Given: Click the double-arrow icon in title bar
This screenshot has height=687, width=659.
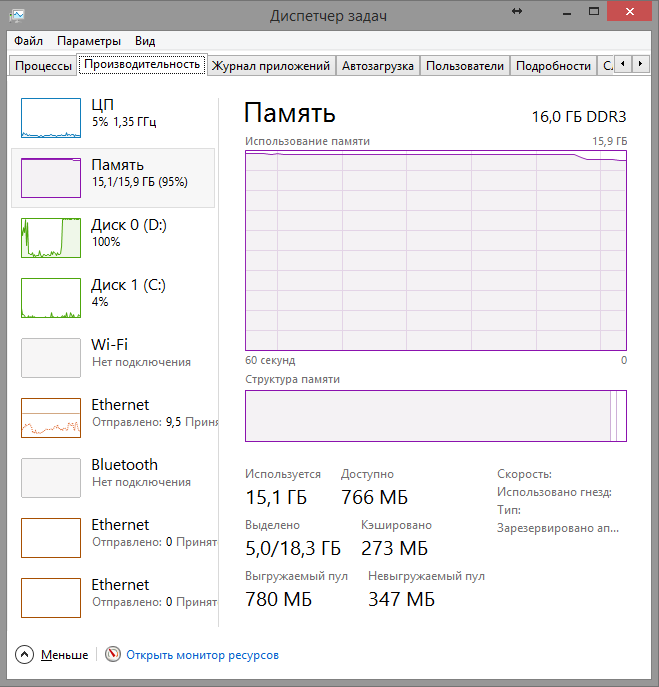Looking at the screenshot, I should (517, 11).
